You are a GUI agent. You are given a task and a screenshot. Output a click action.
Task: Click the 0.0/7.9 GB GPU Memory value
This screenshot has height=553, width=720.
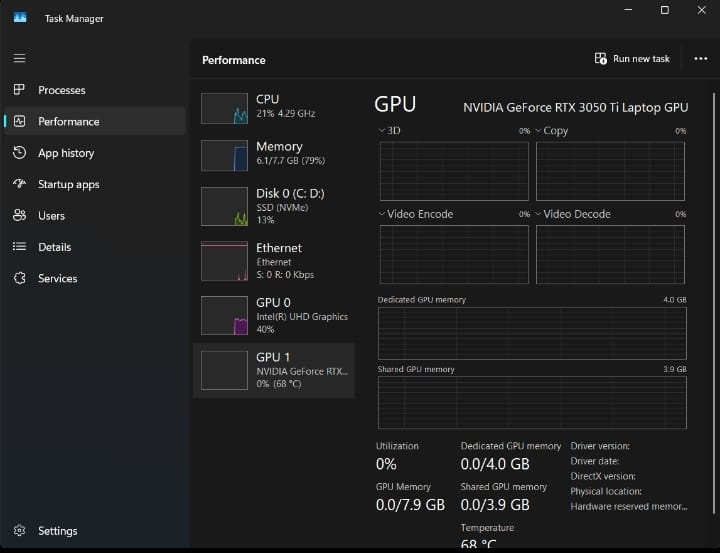pyautogui.click(x=410, y=505)
